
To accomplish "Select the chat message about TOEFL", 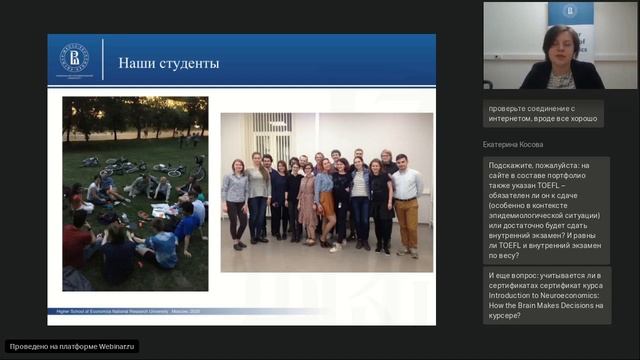I will 547,210.
